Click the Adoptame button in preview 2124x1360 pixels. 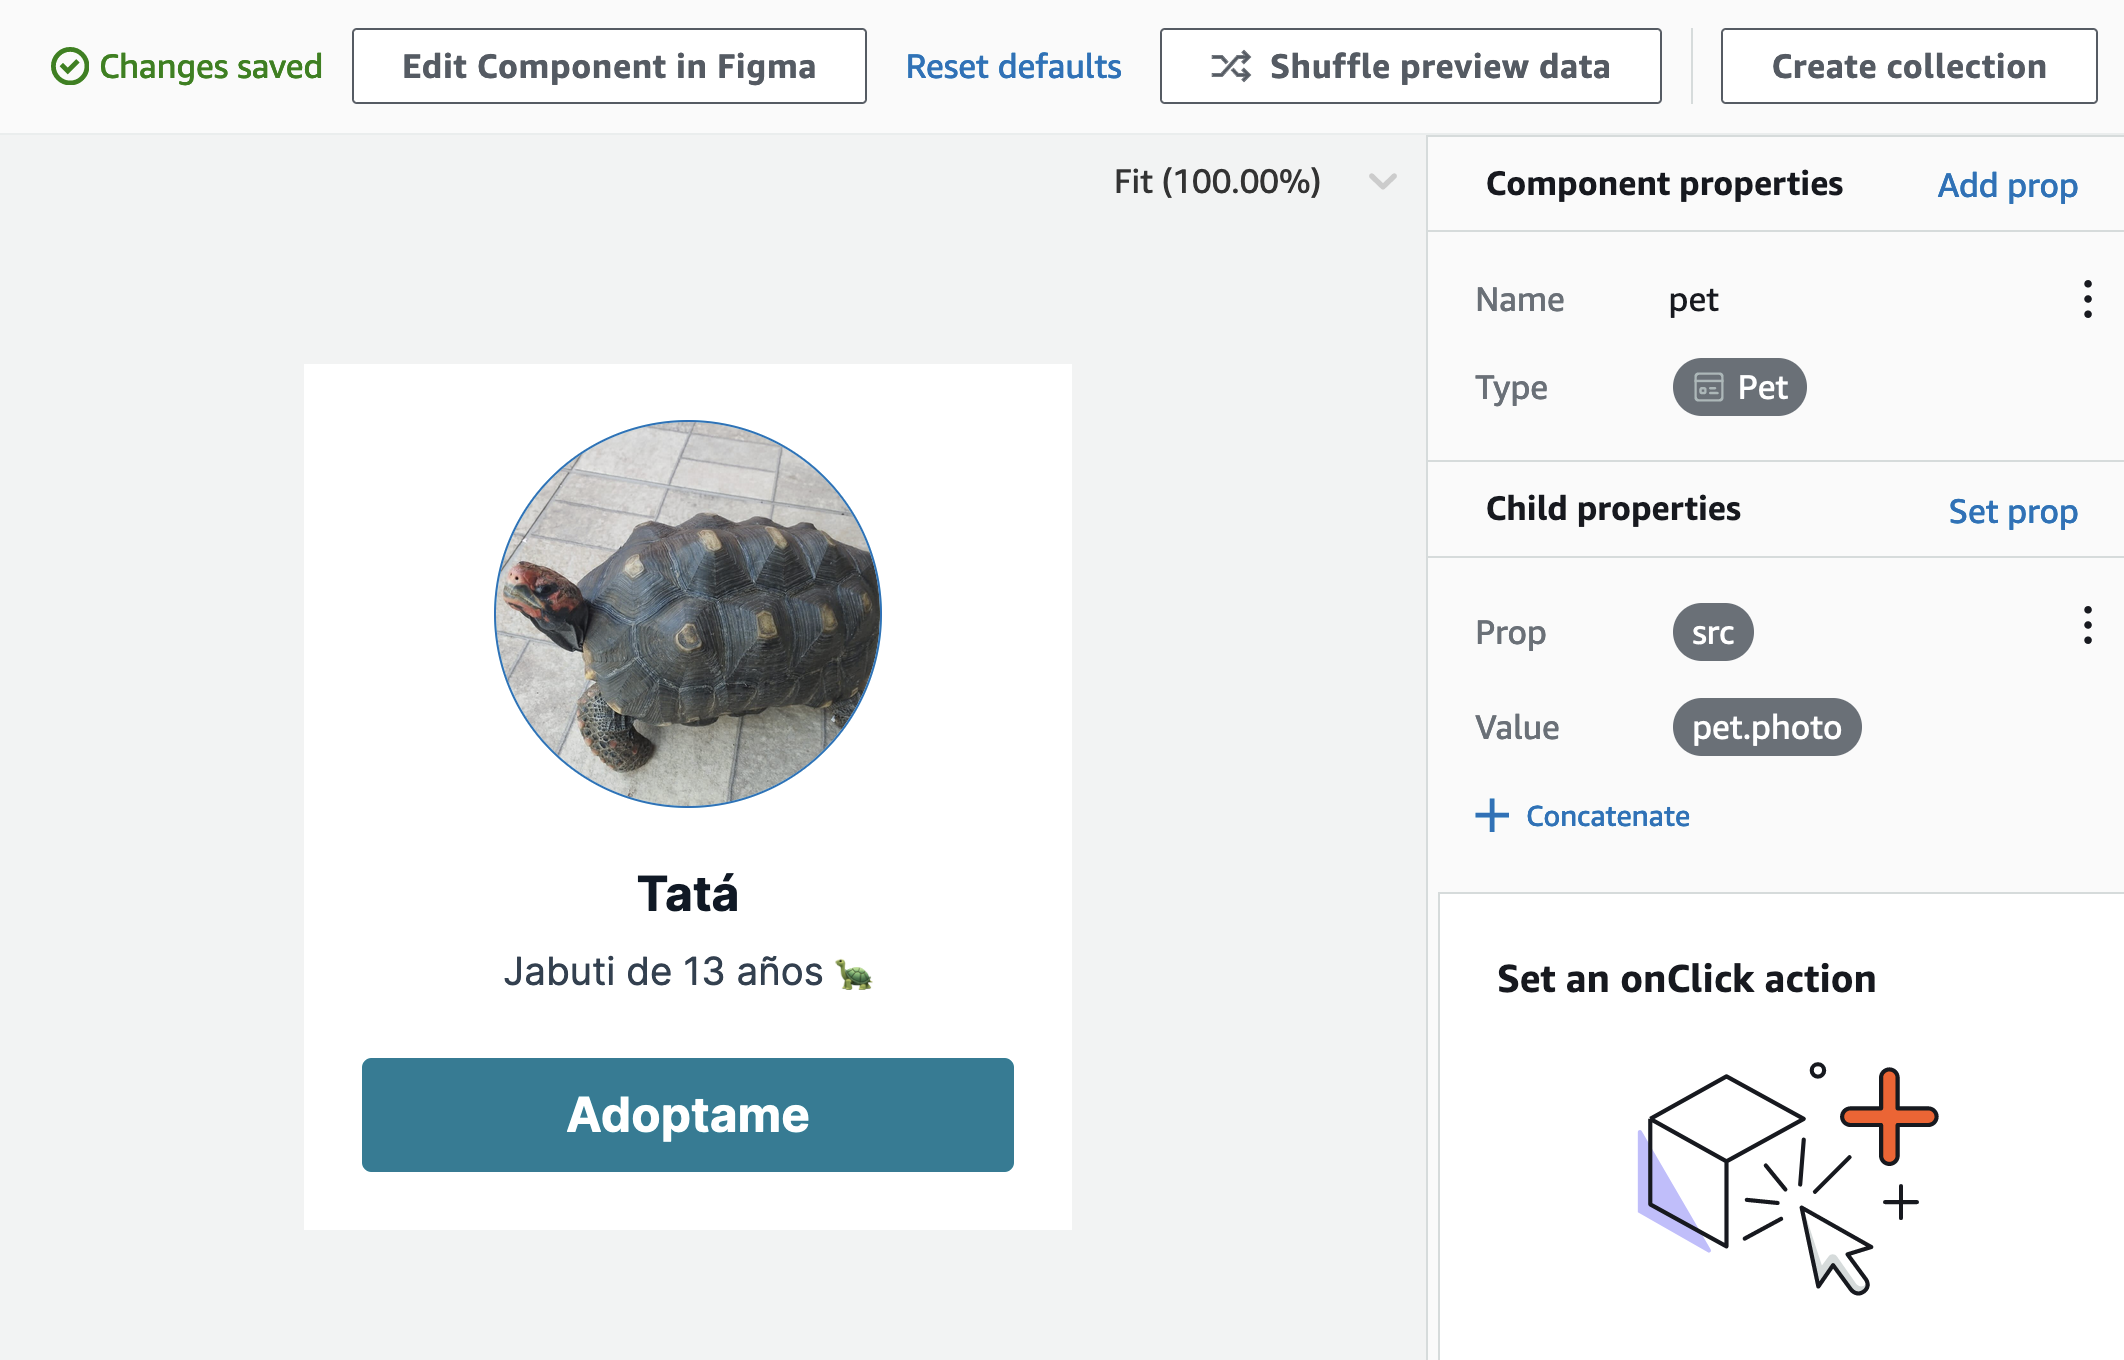click(688, 1114)
